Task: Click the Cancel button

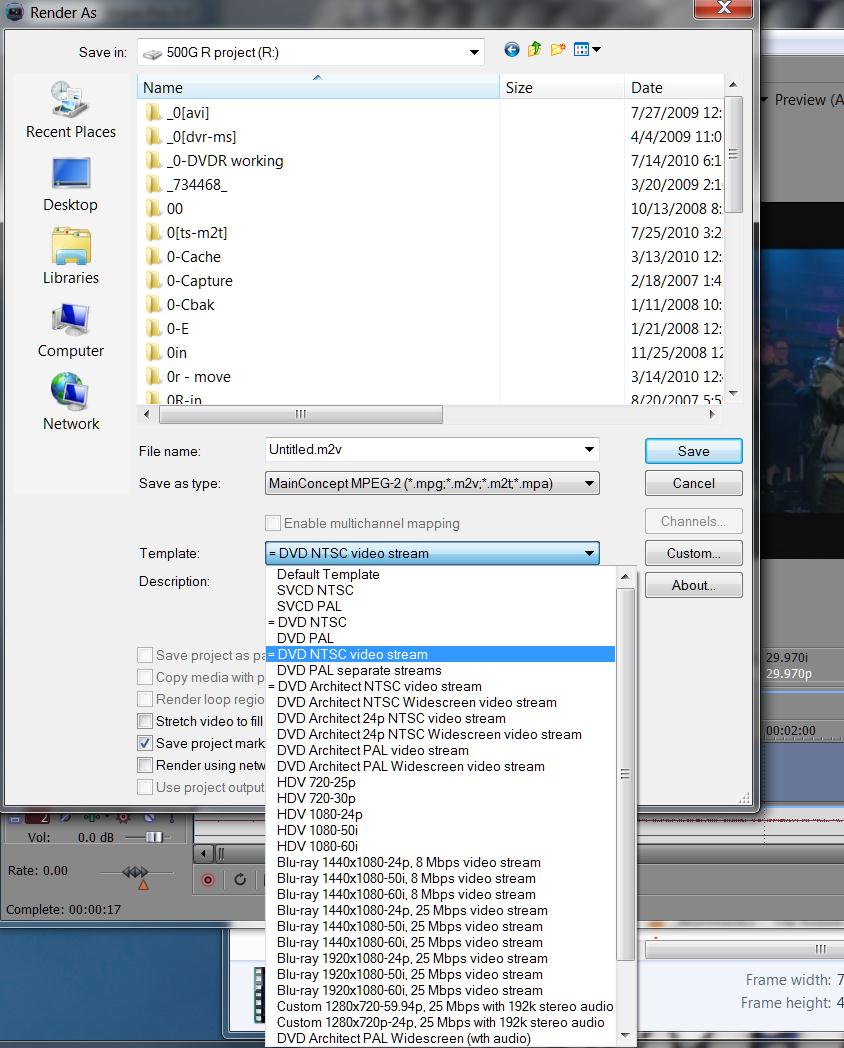Action: 694,483
